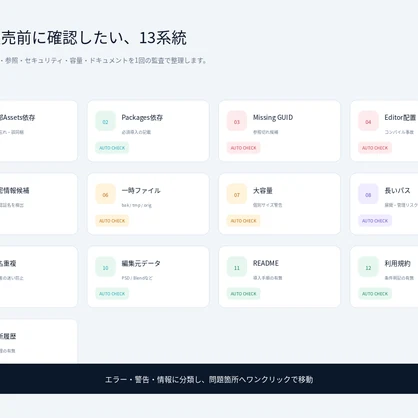The image size is (418, 418).
Task: Click AUTO CHECK tag under README
Action: (243, 294)
